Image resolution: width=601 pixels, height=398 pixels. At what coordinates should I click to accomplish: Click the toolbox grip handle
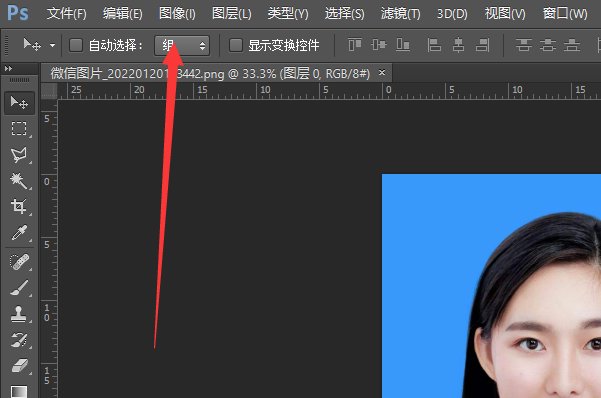[x=19, y=80]
